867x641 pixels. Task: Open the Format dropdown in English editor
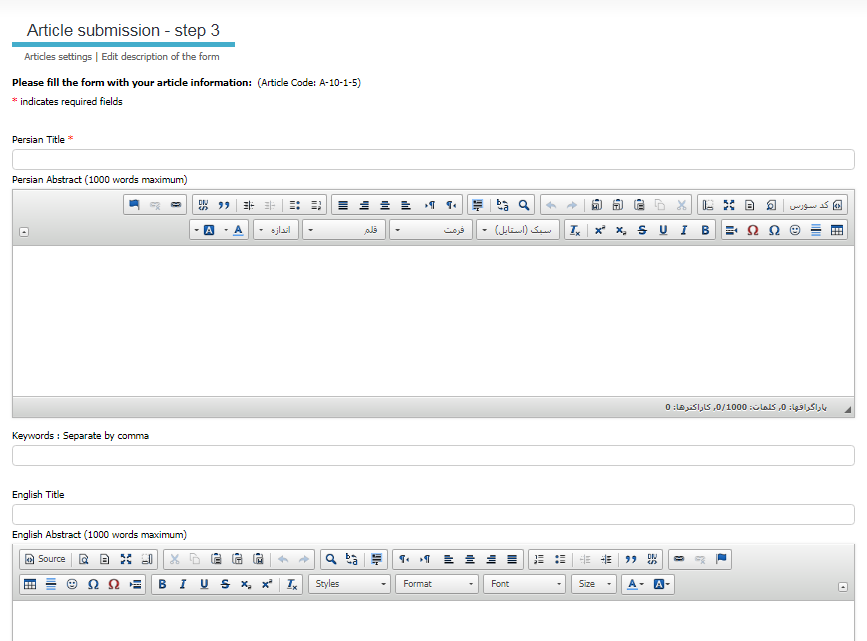(436, 584)
